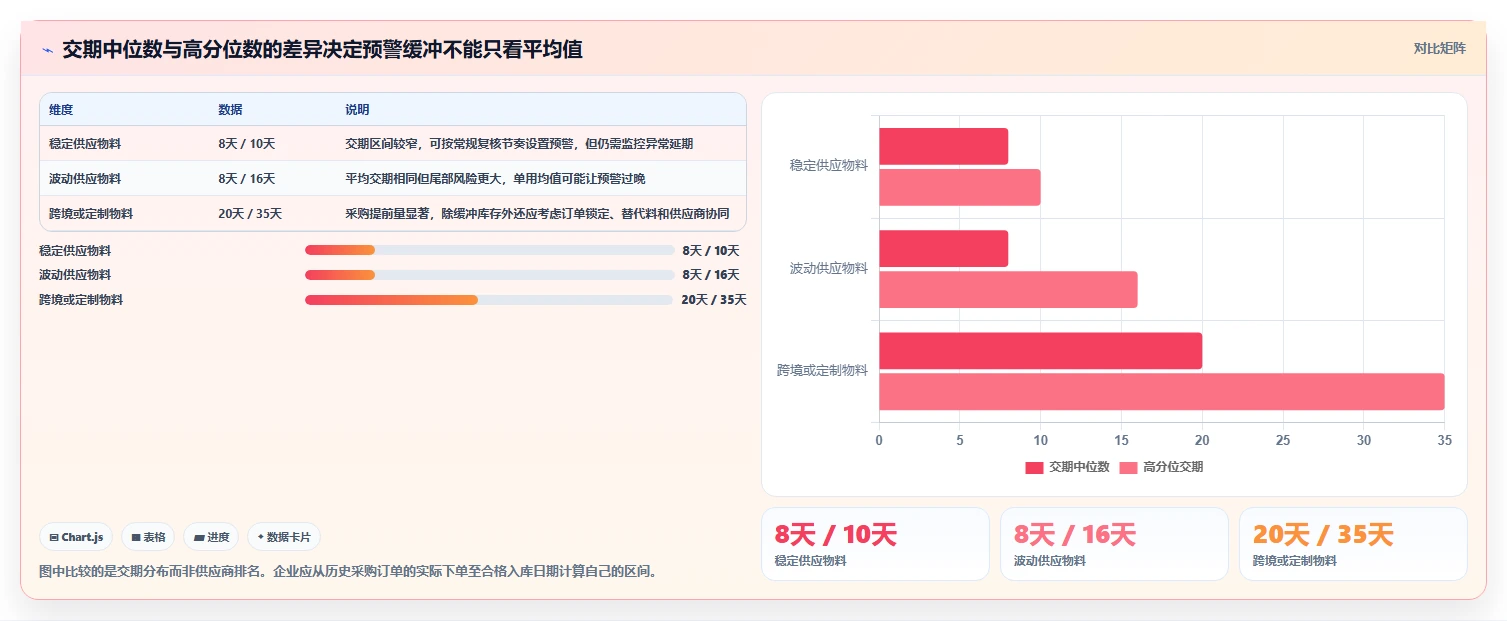1507x621 pixels.
Task: Click description starting 采购提前量显著
Action: pos(537,214)
